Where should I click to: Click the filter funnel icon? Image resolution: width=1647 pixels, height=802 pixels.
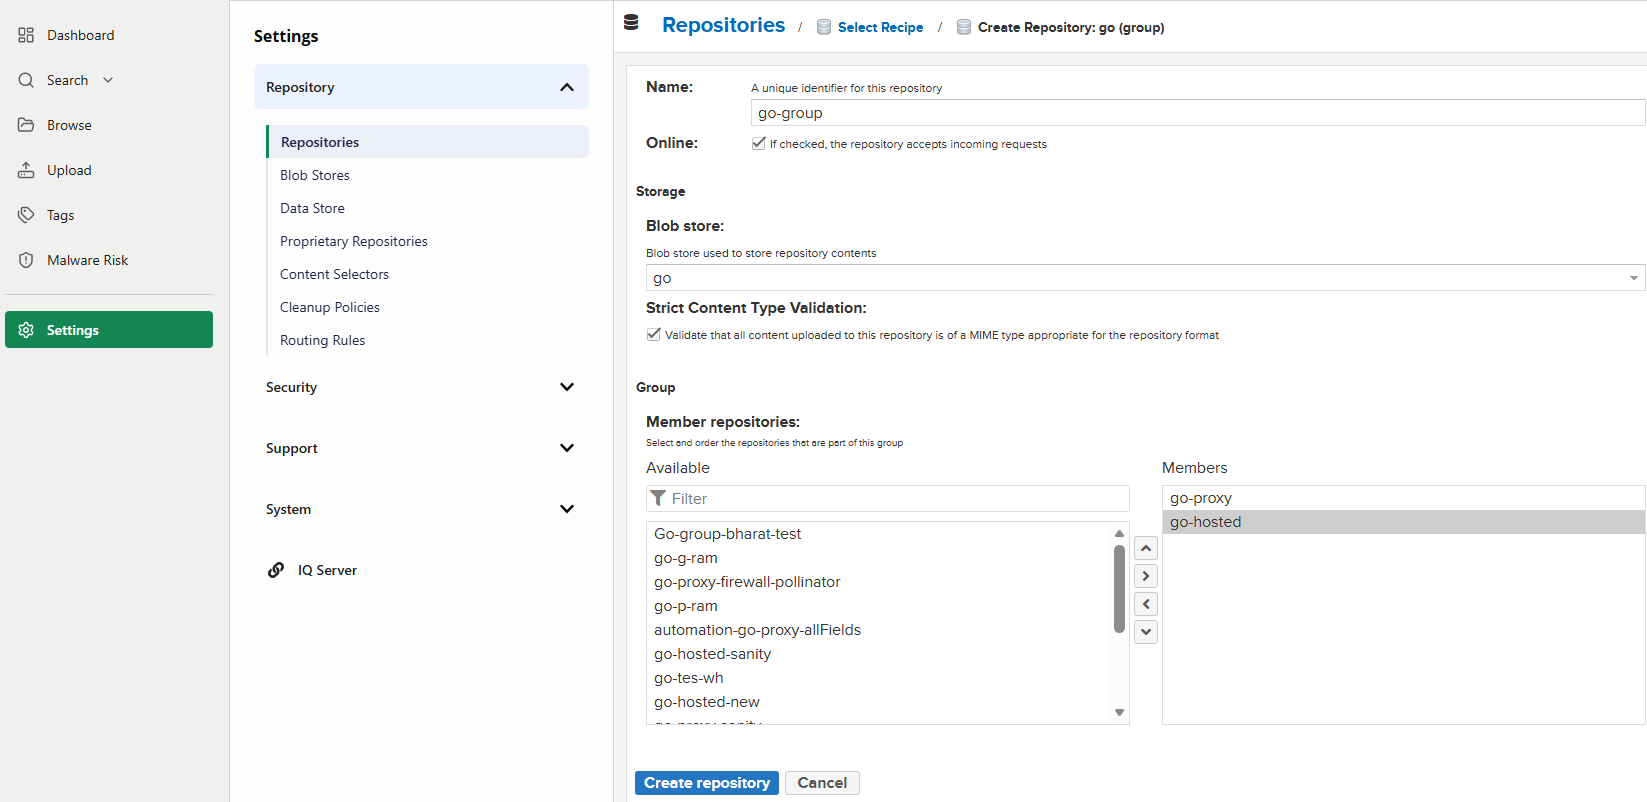(x=658, y=498)
